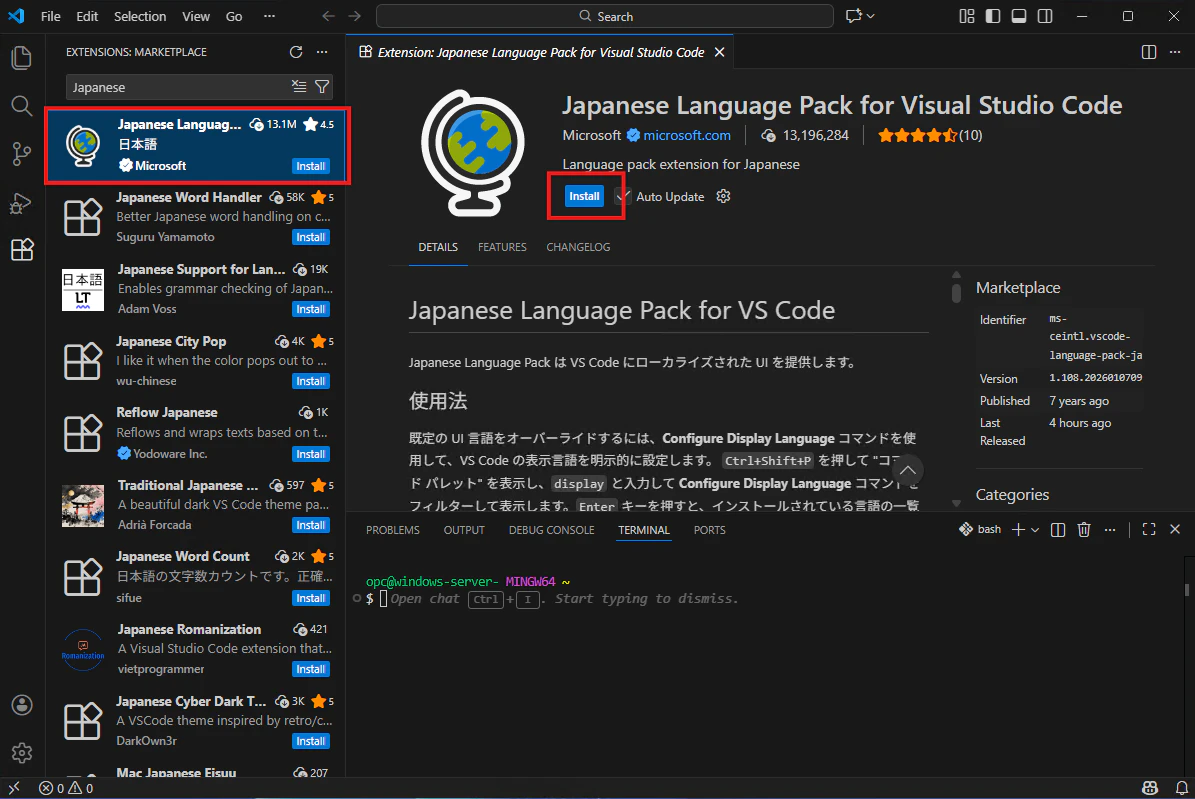Open the overflow menu after Go
Image resolution: width=1195 pixels, height=799 pixels.
click(x=269, y=16)
